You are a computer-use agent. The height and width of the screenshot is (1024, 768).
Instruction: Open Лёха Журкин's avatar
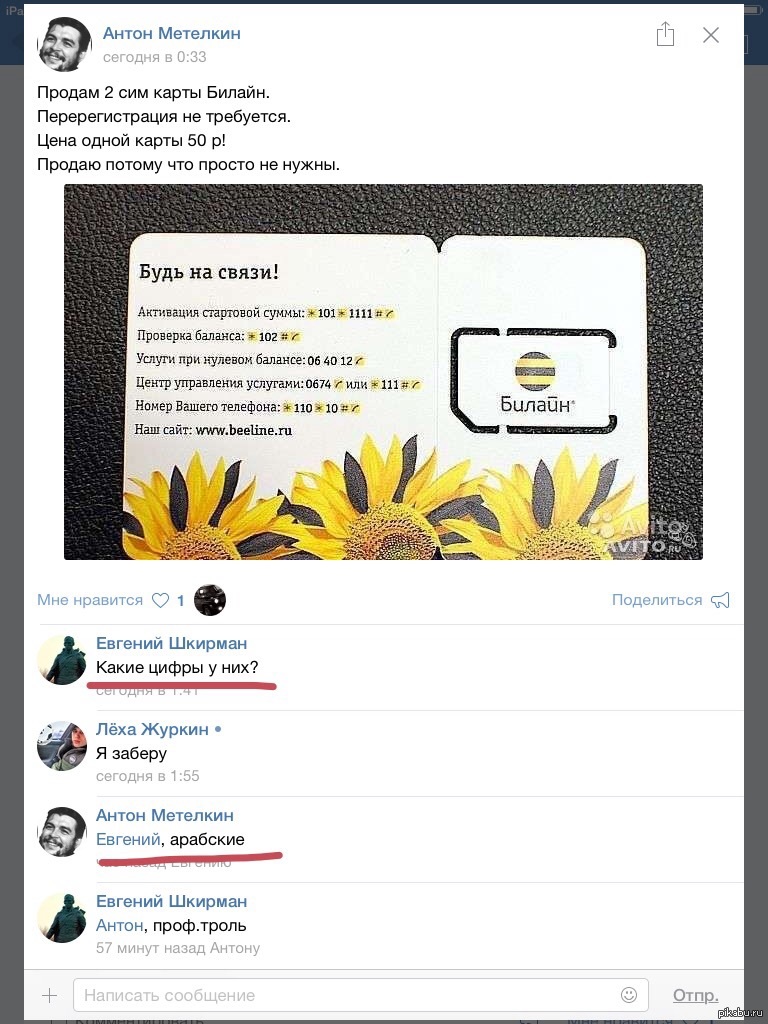(62, 746)
